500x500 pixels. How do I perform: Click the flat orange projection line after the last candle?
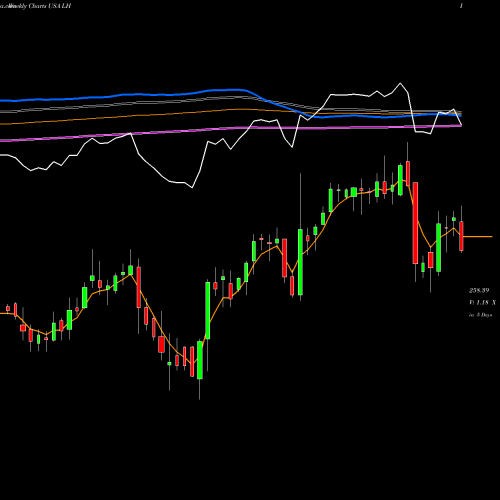tap(477, 237)
